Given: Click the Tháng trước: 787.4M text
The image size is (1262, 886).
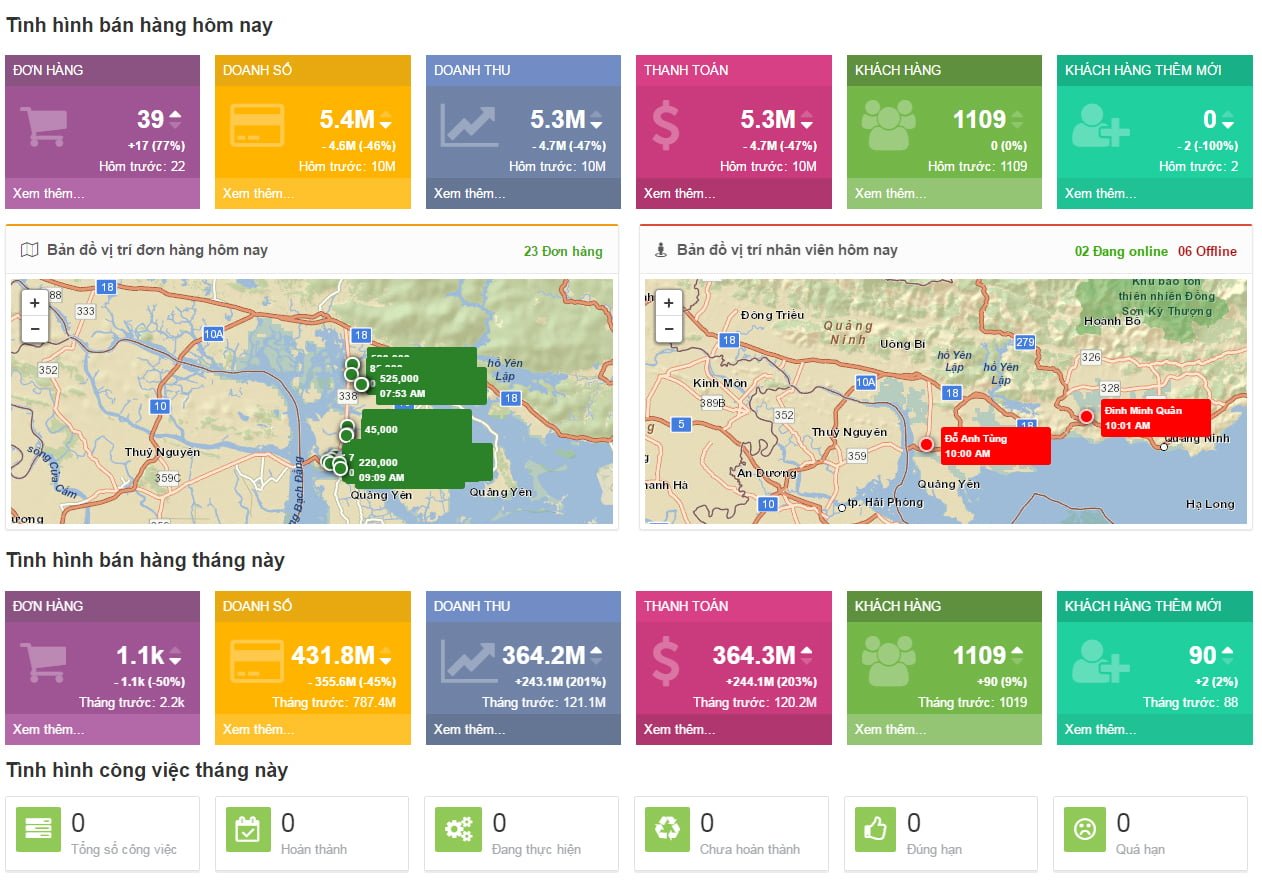Looking at the screenshot, I should (x=334, y=702).
